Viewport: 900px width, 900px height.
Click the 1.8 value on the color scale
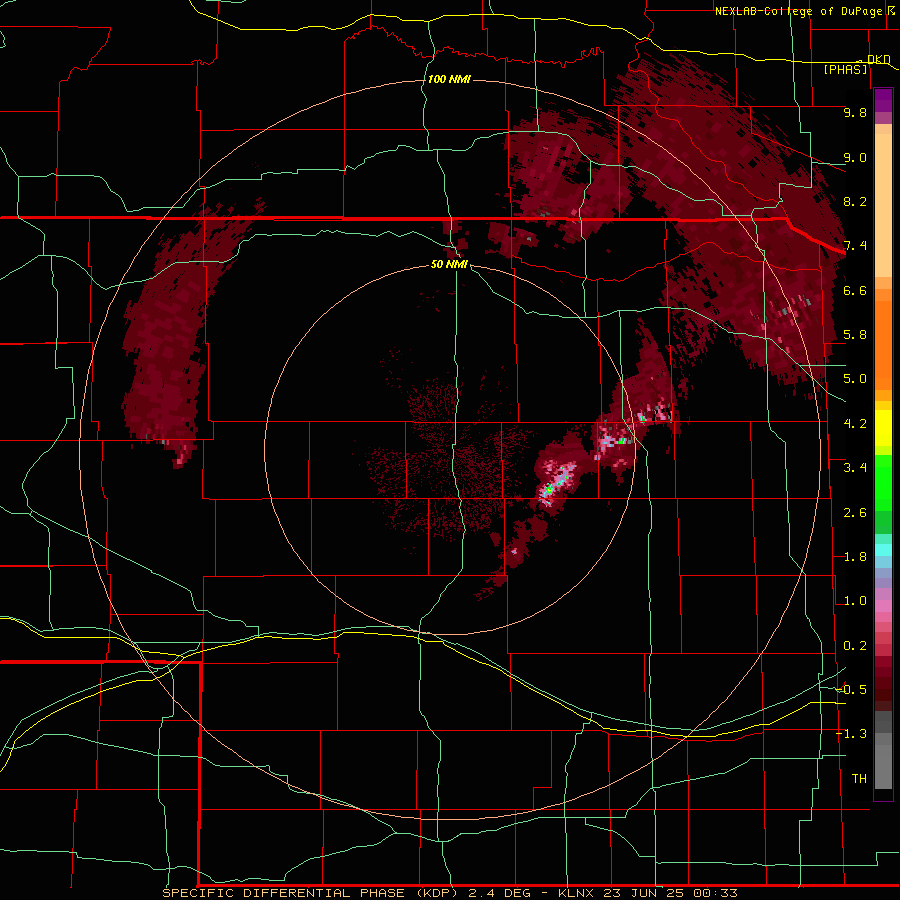tap(855, 557)
